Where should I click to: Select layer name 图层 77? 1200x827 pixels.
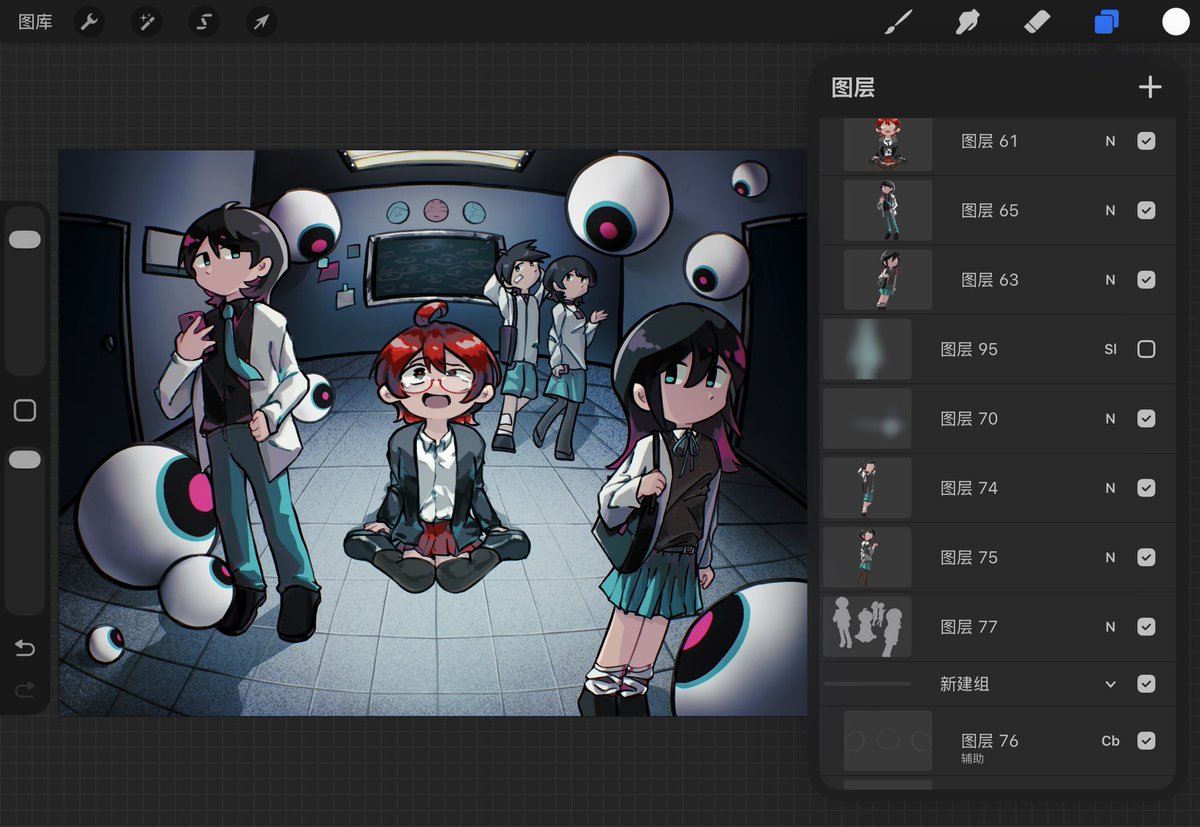(x=969, y=627)
